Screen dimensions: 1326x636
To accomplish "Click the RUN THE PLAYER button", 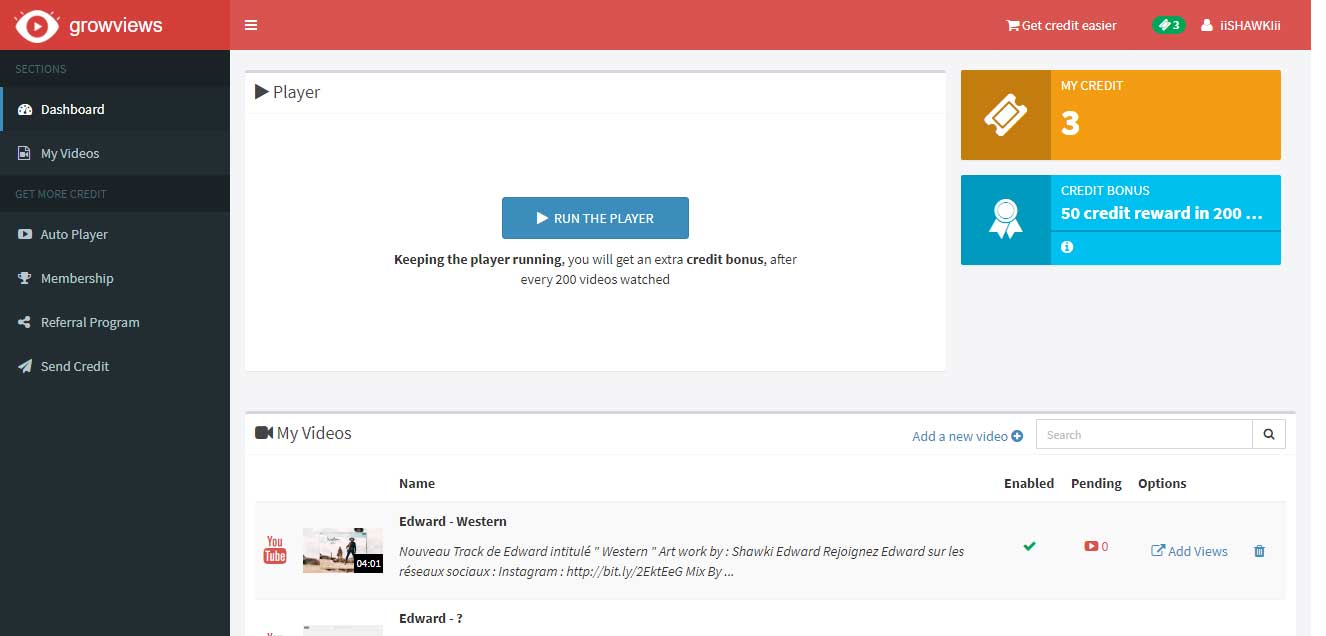I will [595, 218].
